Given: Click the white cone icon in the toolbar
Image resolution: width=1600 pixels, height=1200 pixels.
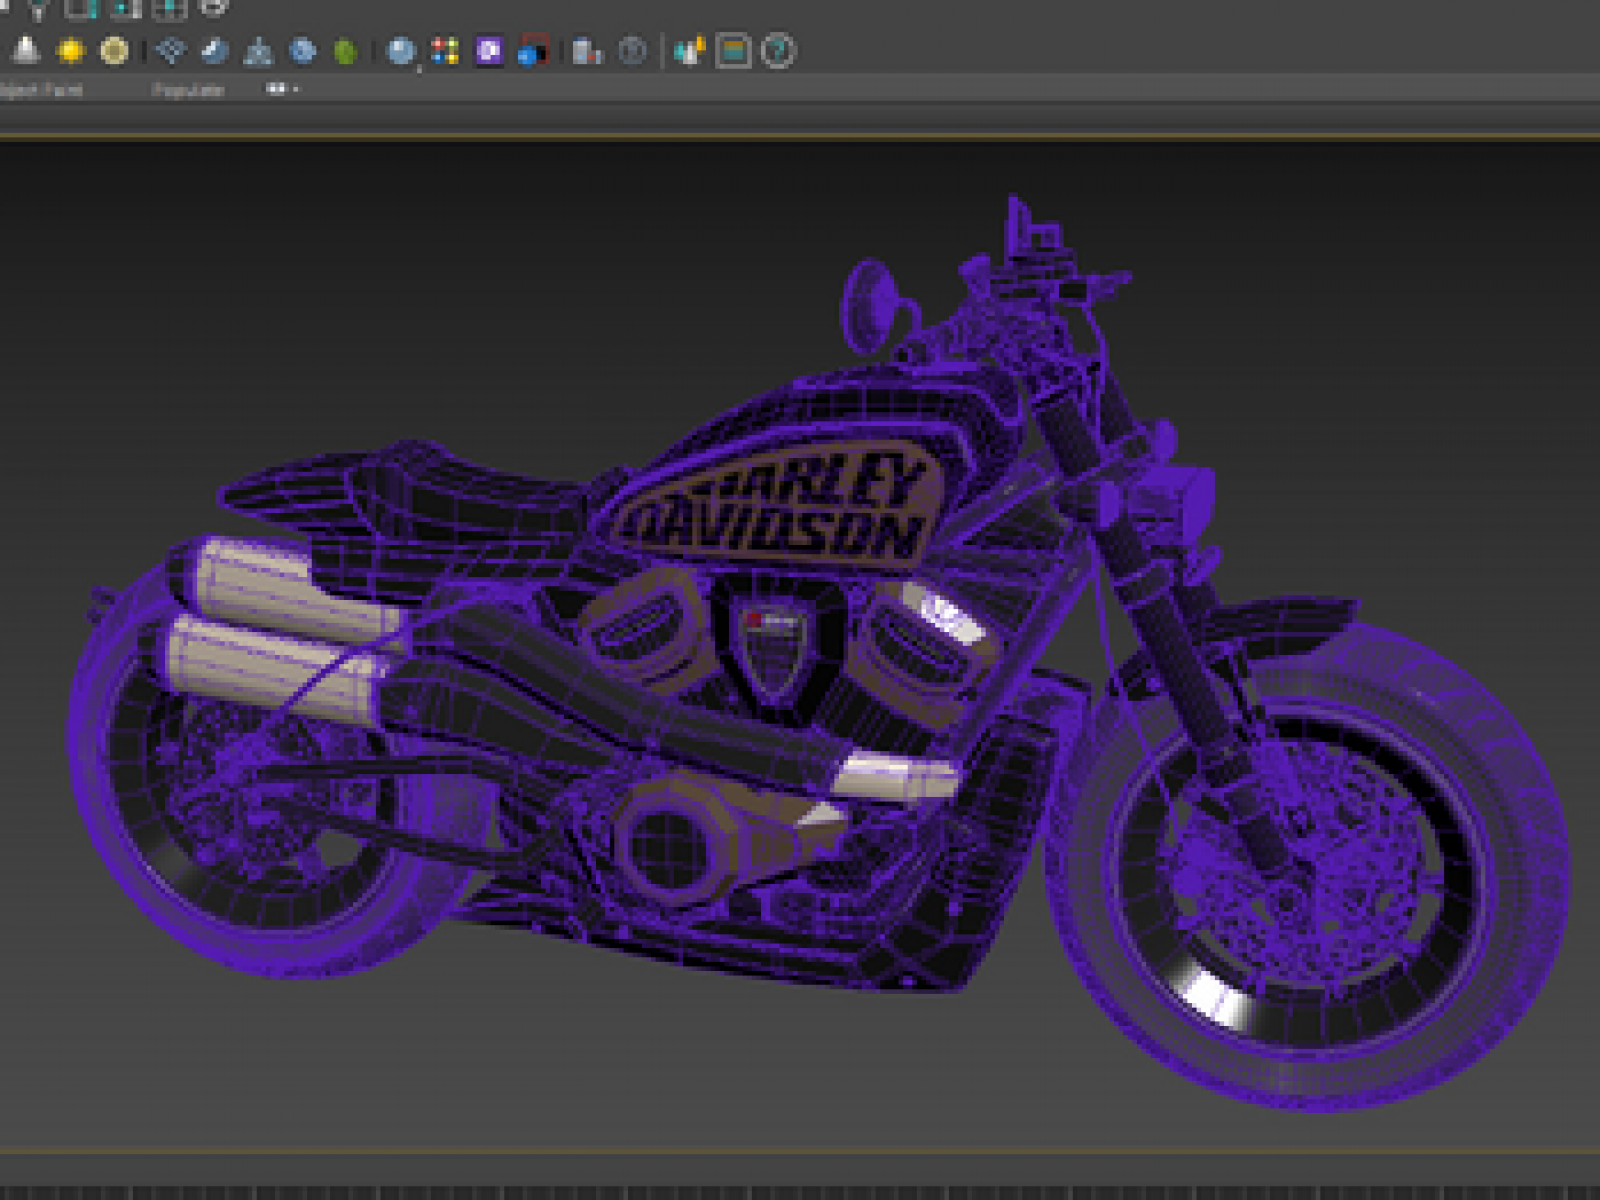Looking at the screenshot, I should tap(25, 50).
